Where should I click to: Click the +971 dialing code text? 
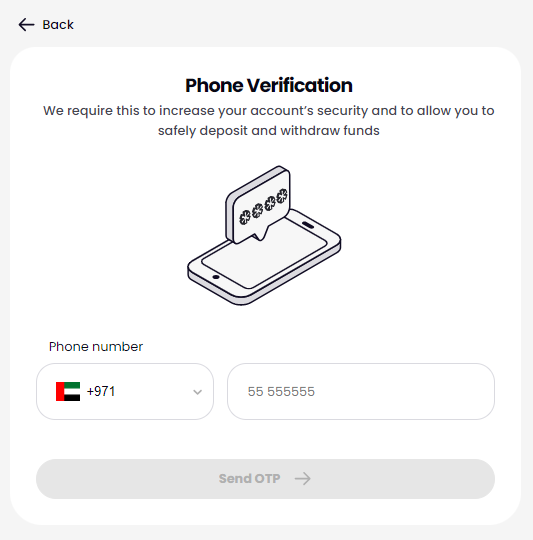coord(101,392)
